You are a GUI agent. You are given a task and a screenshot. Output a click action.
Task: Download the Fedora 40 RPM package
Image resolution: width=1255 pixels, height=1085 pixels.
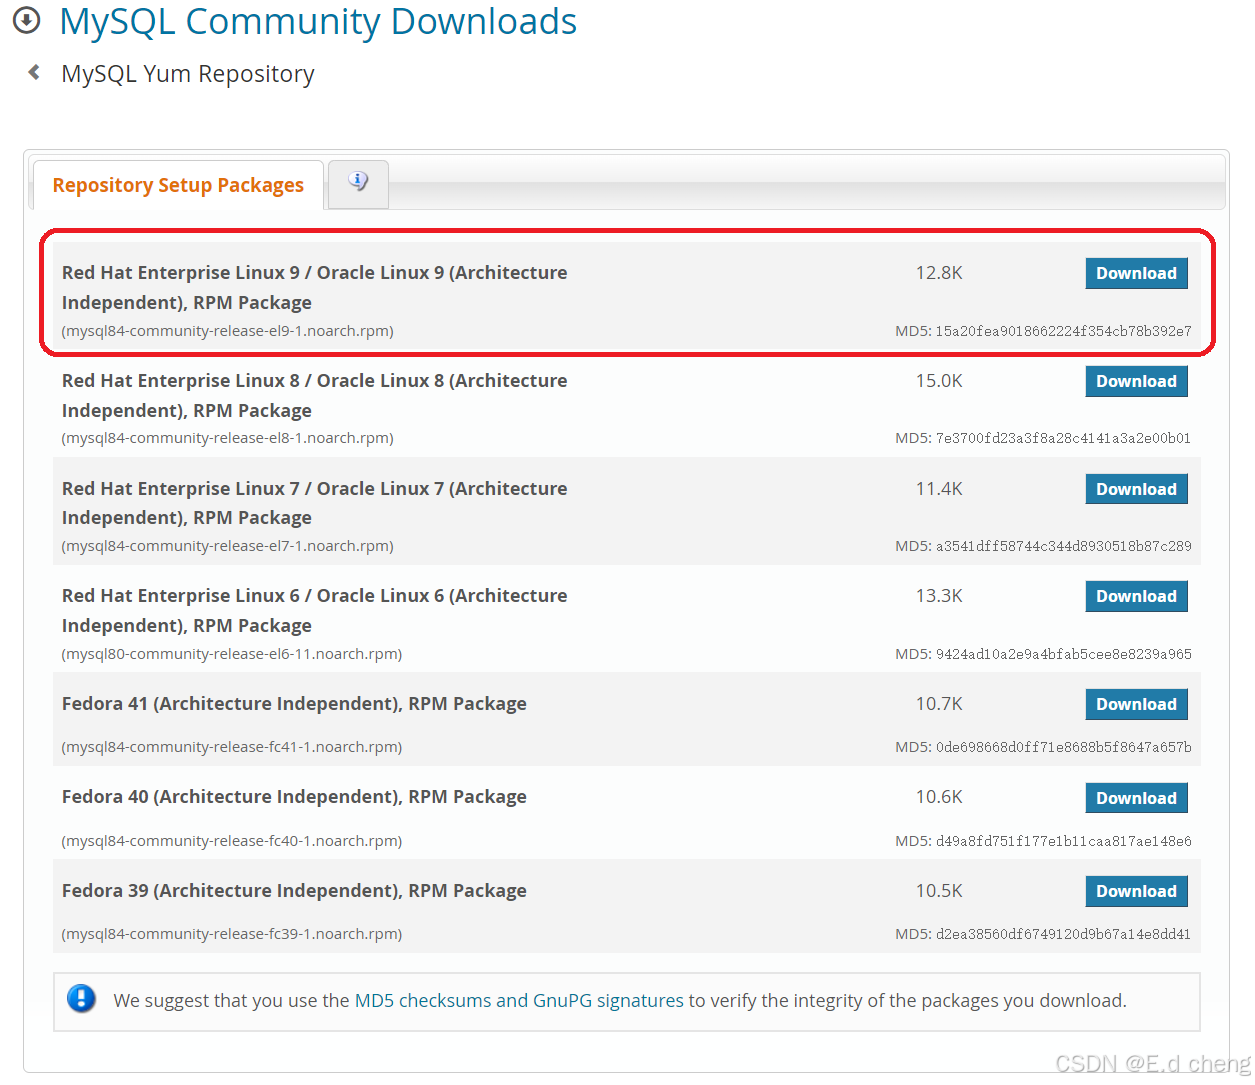(x=1136, y=798)
